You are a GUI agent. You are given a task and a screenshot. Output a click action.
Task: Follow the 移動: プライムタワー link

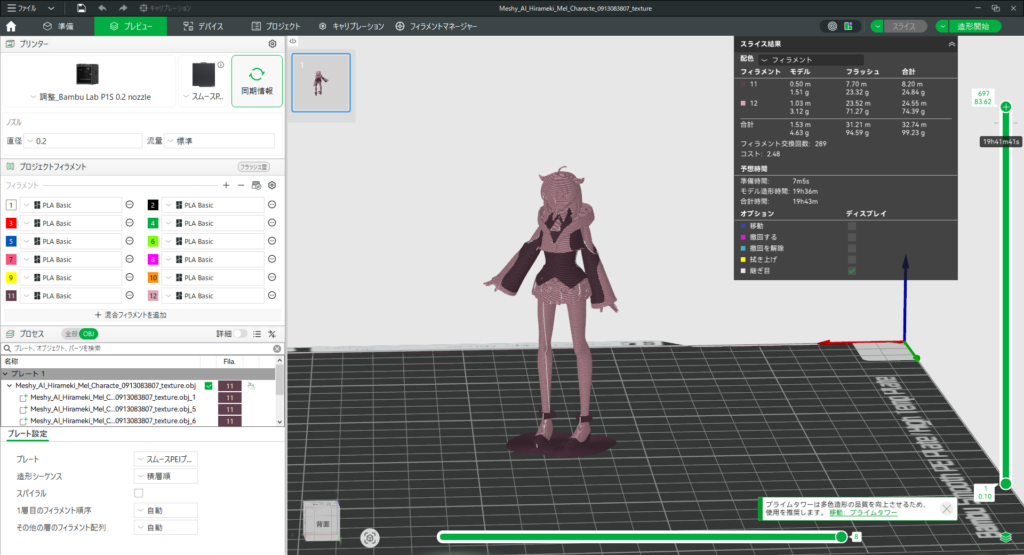863,513
